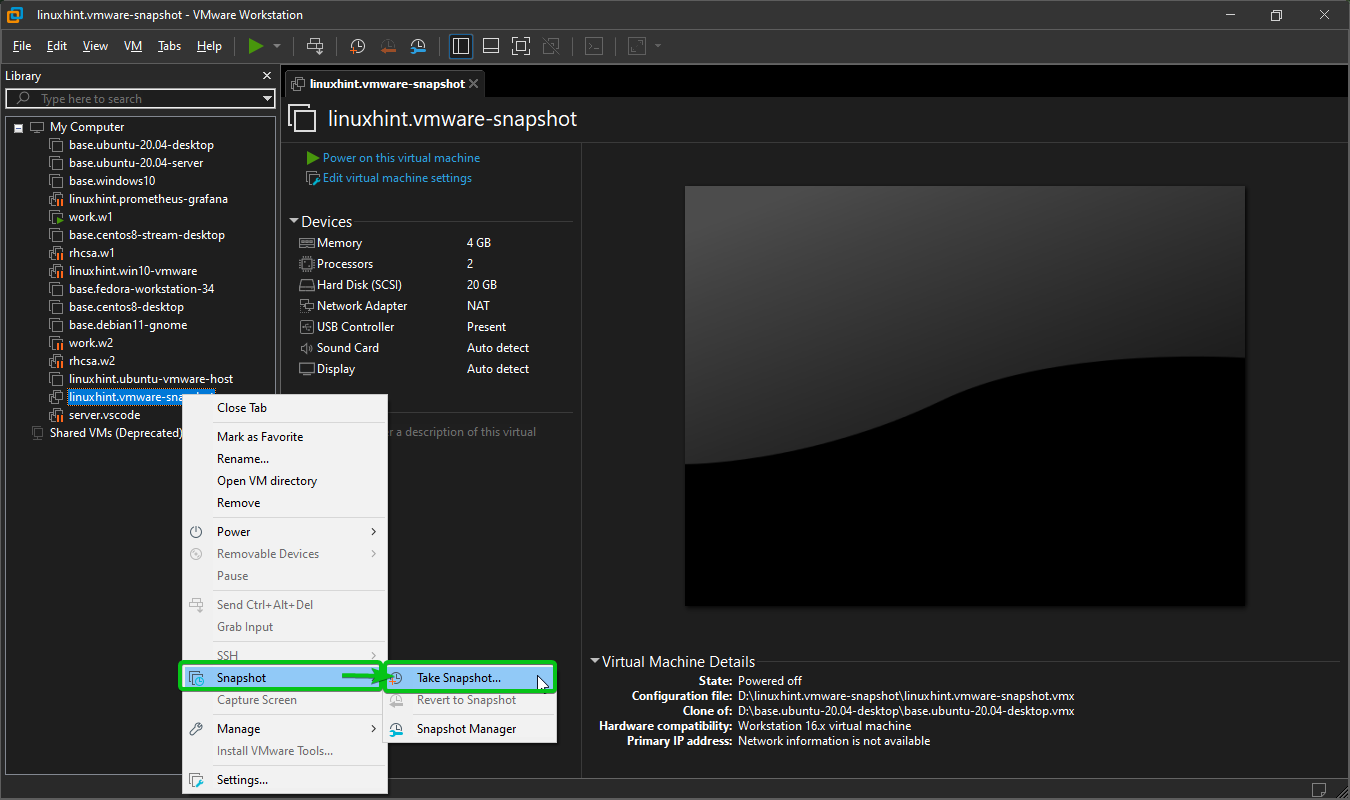Choose Take Snapshot... in submenu
Viewport: 1350px width, 800px height.
pyautogui.click(x=470, y=678)
